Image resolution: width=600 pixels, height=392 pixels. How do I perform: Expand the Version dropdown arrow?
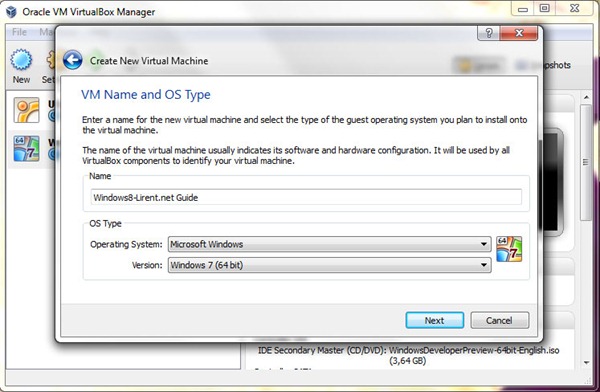484,265
